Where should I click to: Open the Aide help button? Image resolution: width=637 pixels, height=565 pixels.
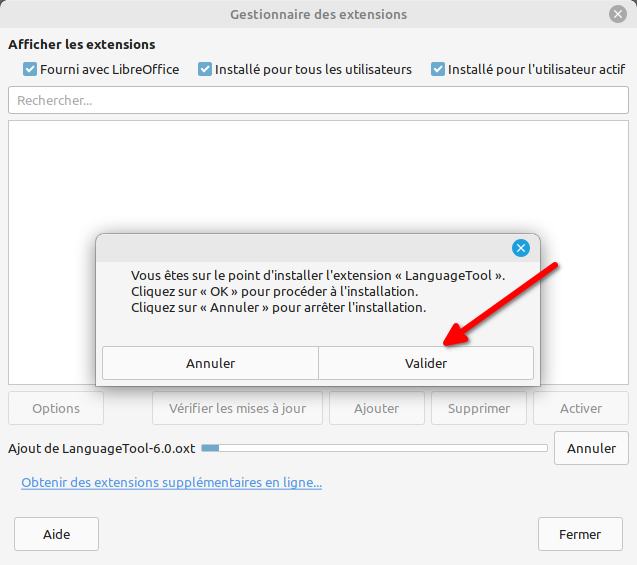coord(56,534)
